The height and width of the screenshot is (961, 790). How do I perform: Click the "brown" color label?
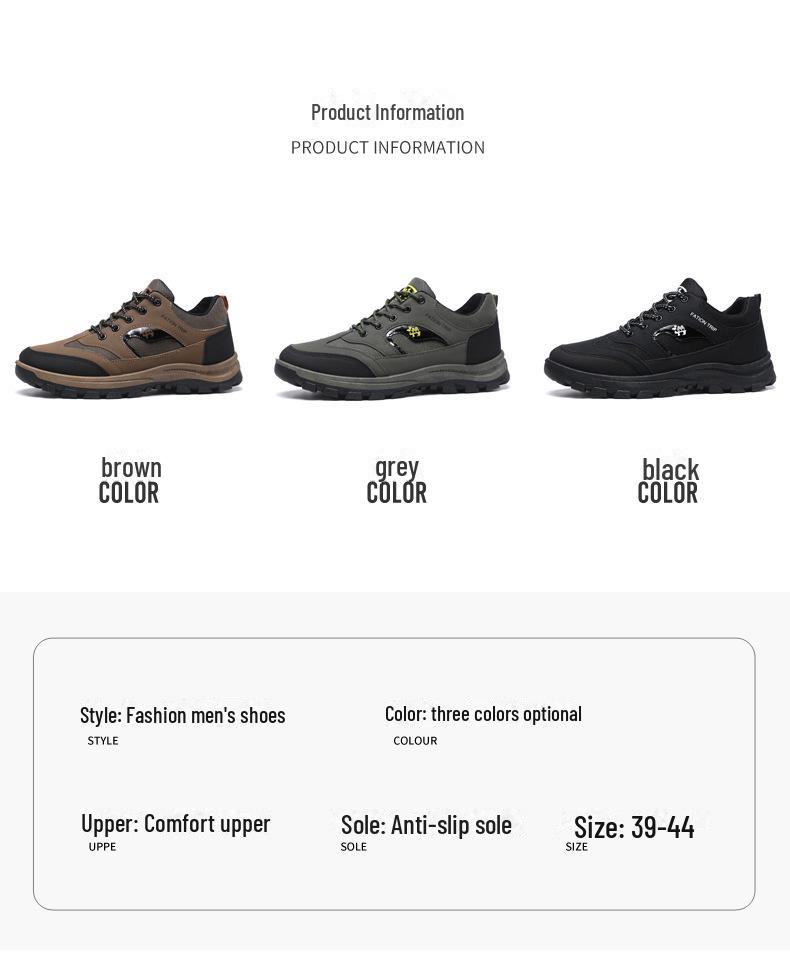coord(131,467)
